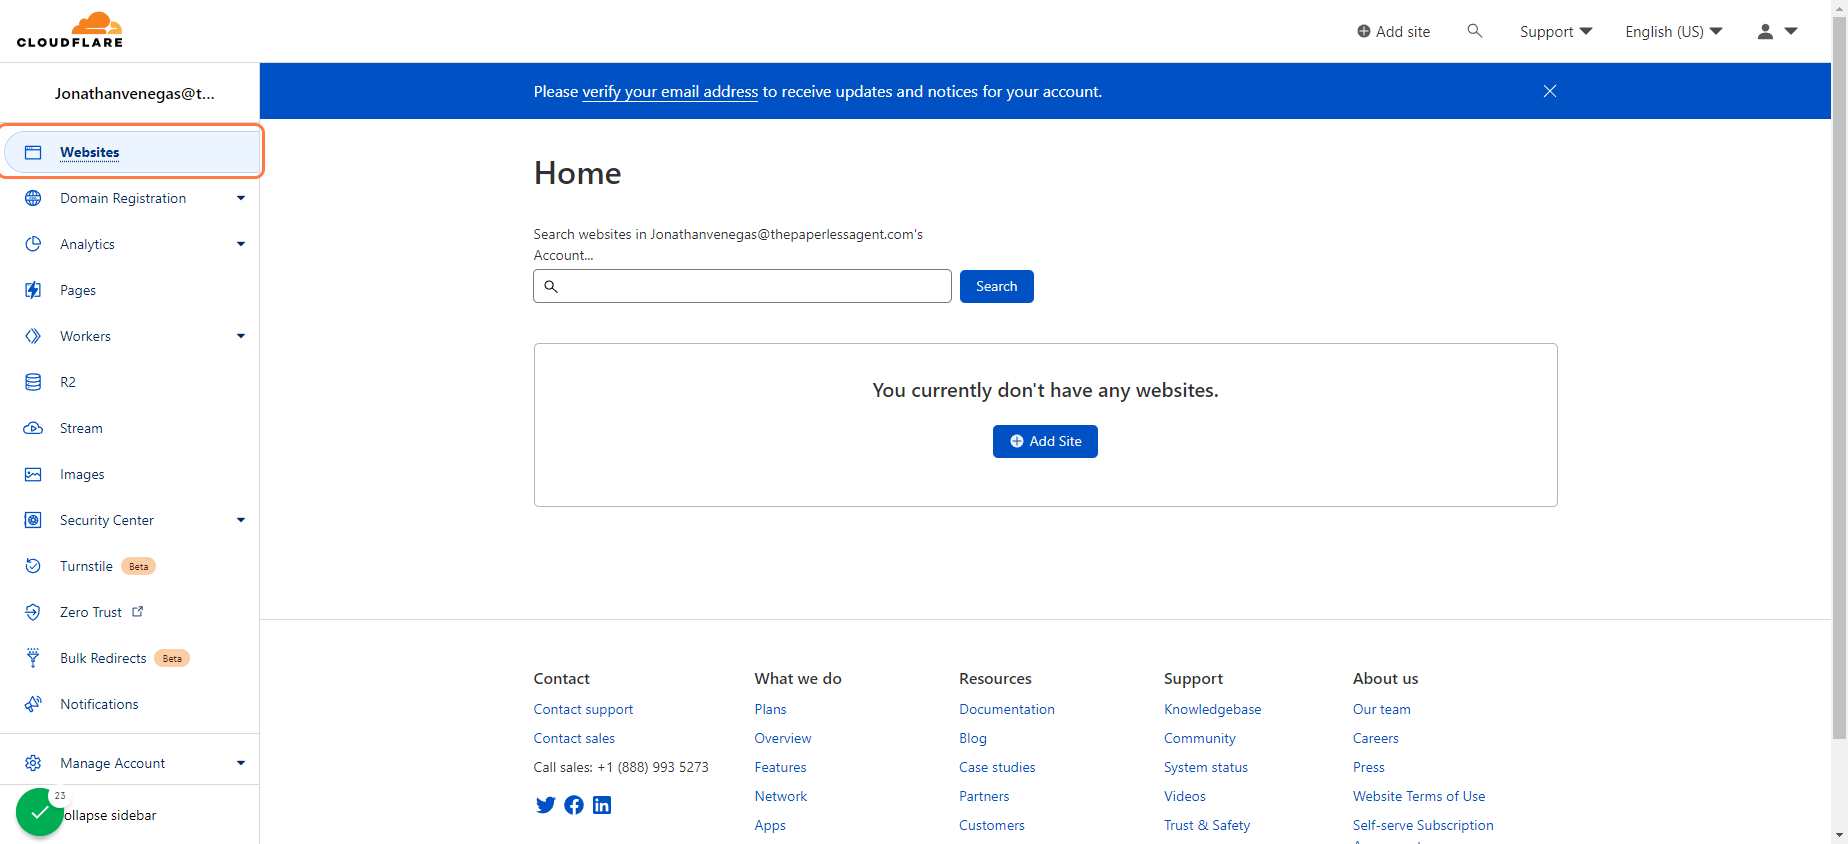Open the user account avatar menu
The width and height of the screenshot is (1848, 844).
(1777, 31)
